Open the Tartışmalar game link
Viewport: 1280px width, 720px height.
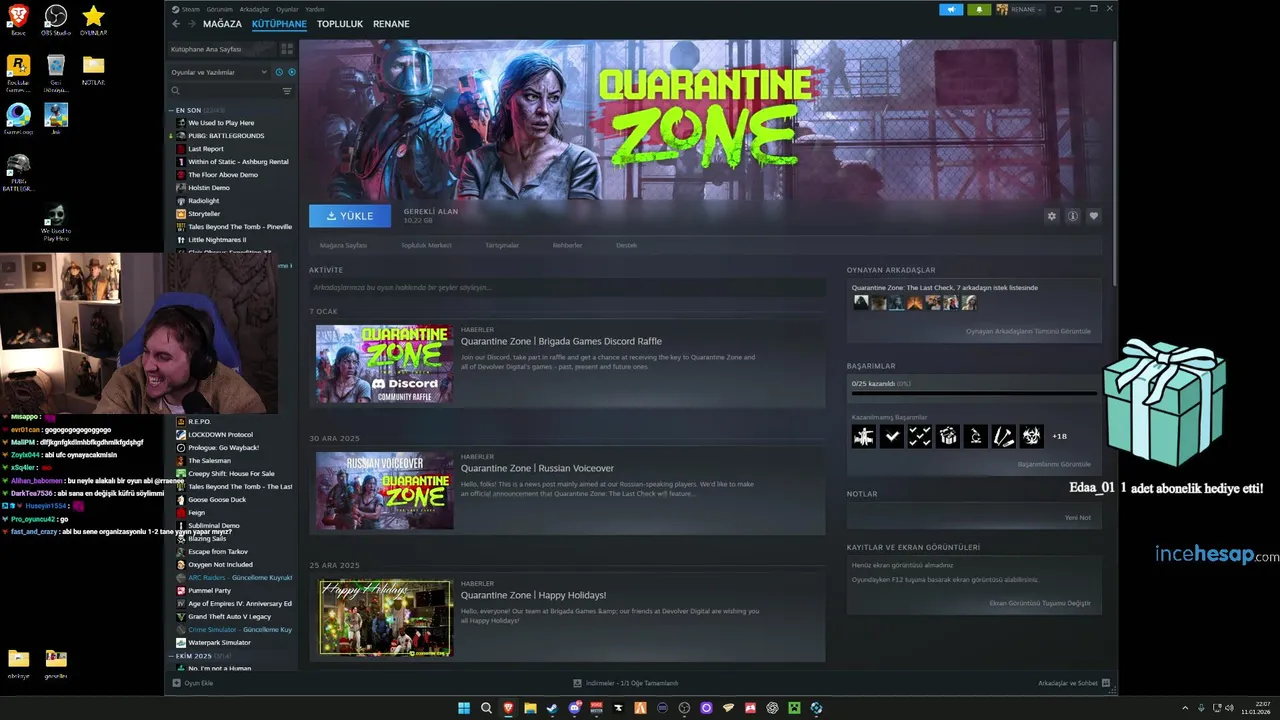click(x=502, y=245)
